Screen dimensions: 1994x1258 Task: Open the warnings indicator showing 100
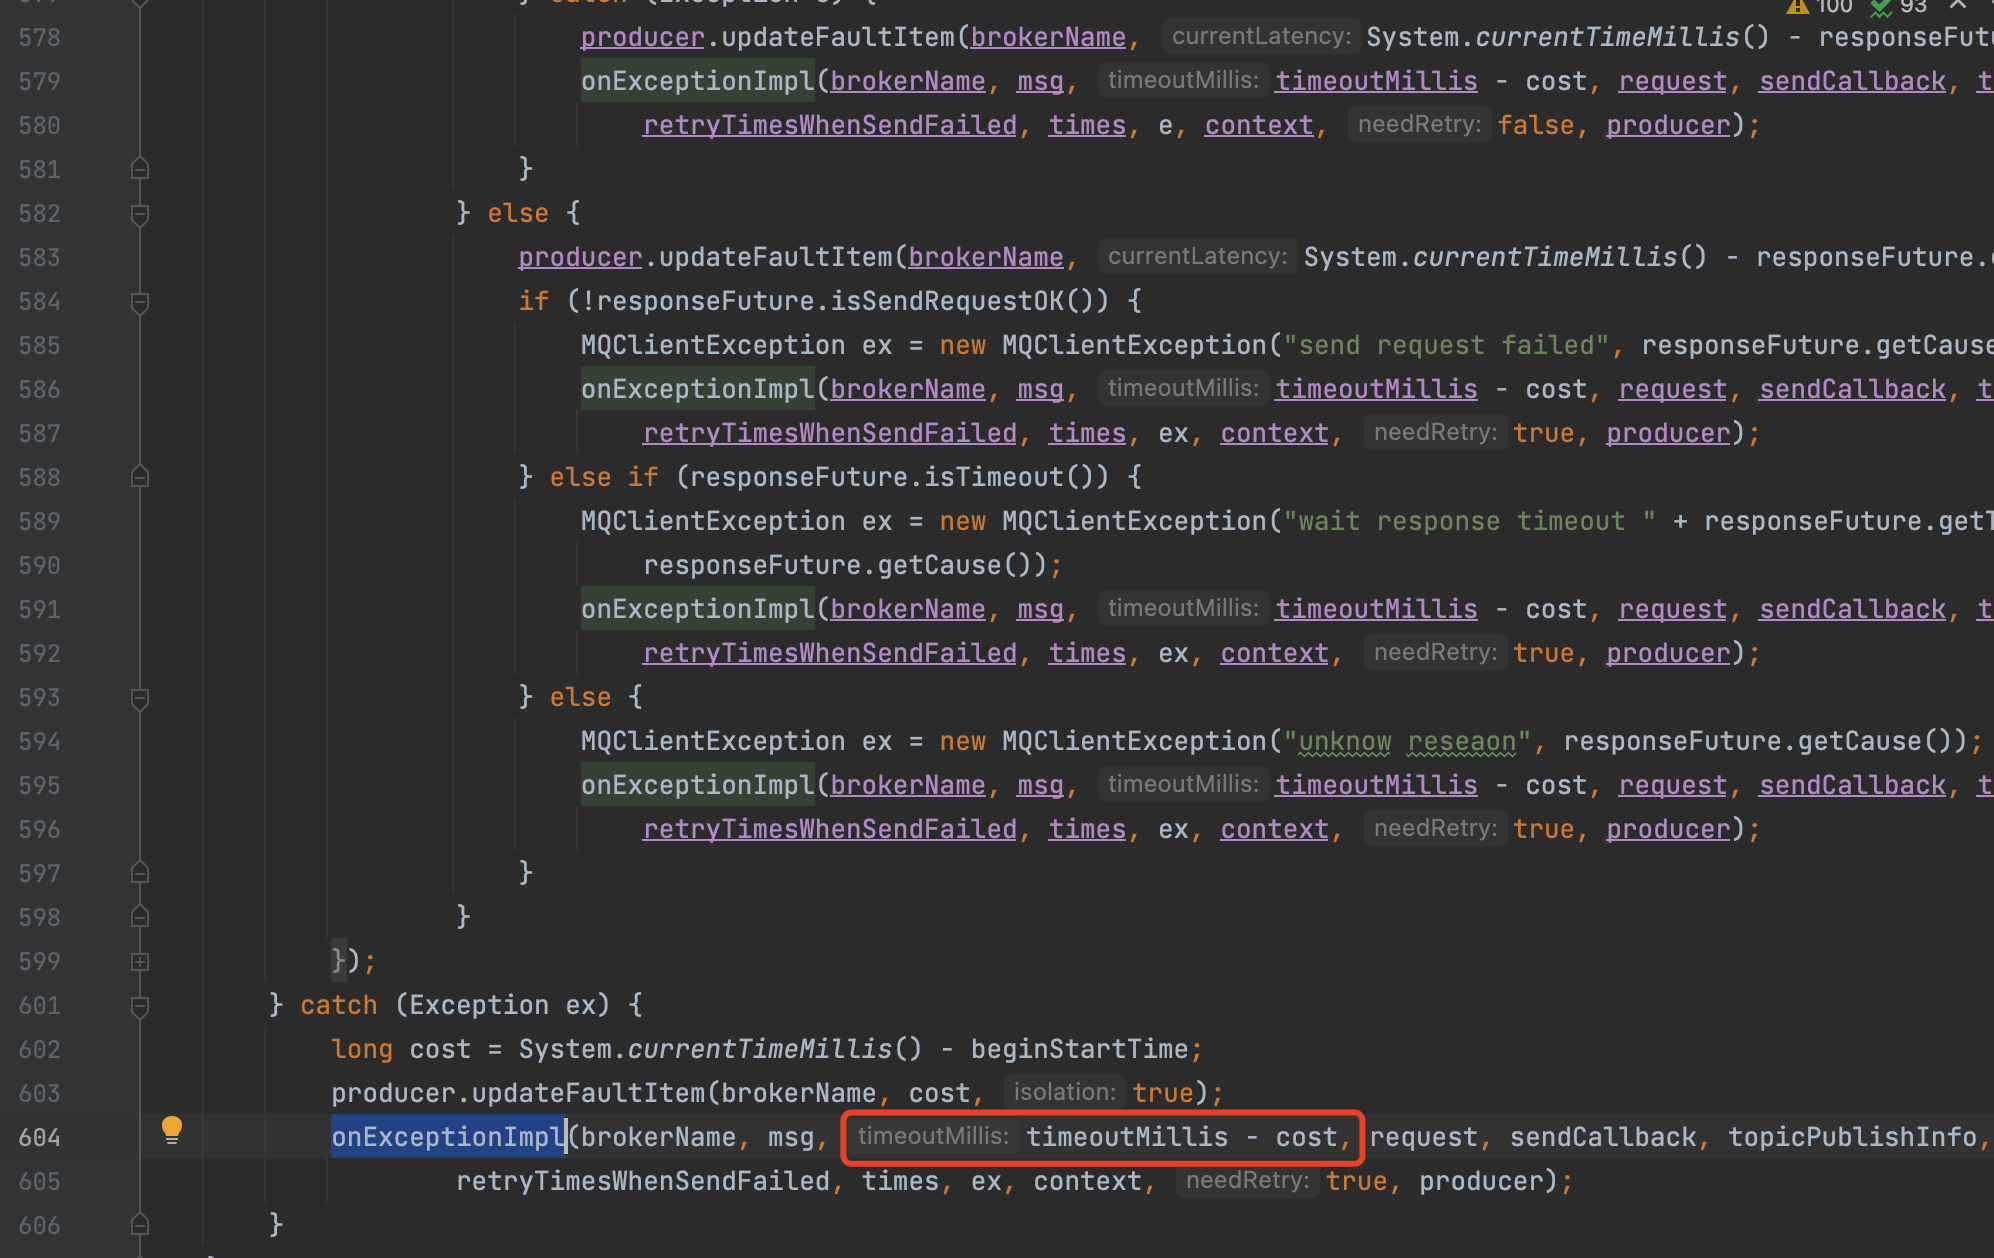1821,7
